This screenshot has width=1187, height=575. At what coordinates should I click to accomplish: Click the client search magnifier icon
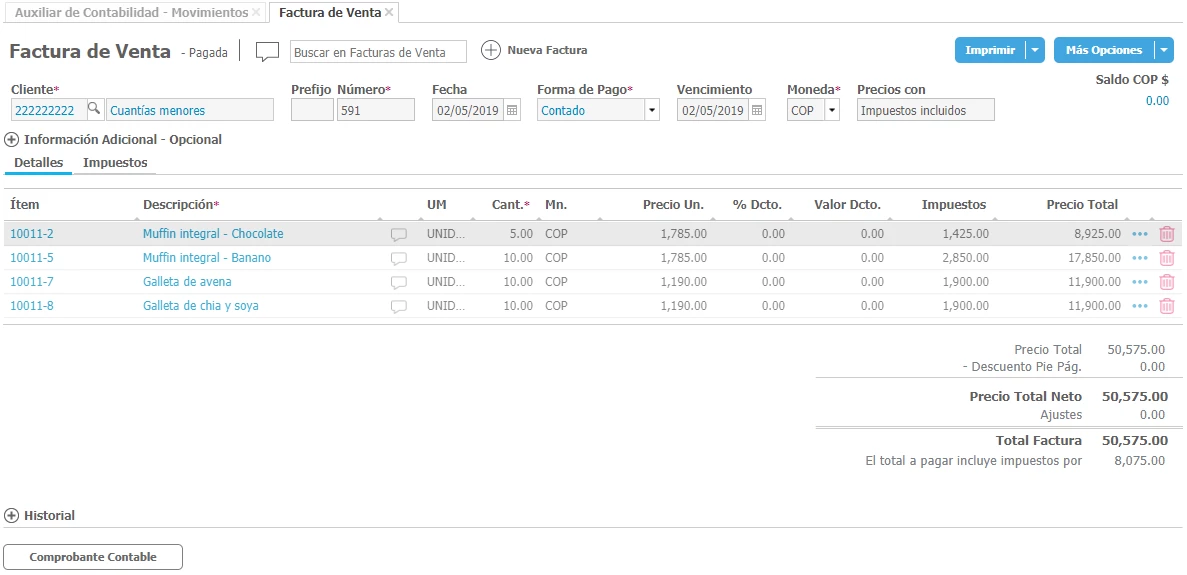tap(94, 110)
